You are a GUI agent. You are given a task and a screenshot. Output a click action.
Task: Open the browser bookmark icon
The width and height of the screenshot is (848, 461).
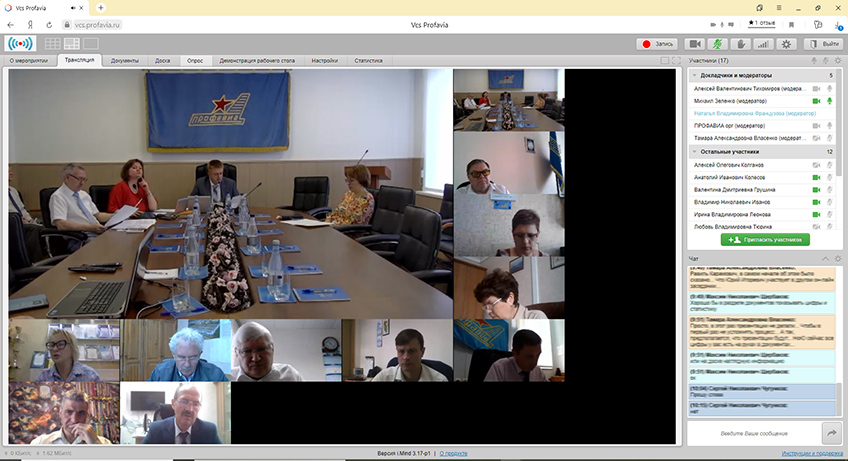pos(791,24)
